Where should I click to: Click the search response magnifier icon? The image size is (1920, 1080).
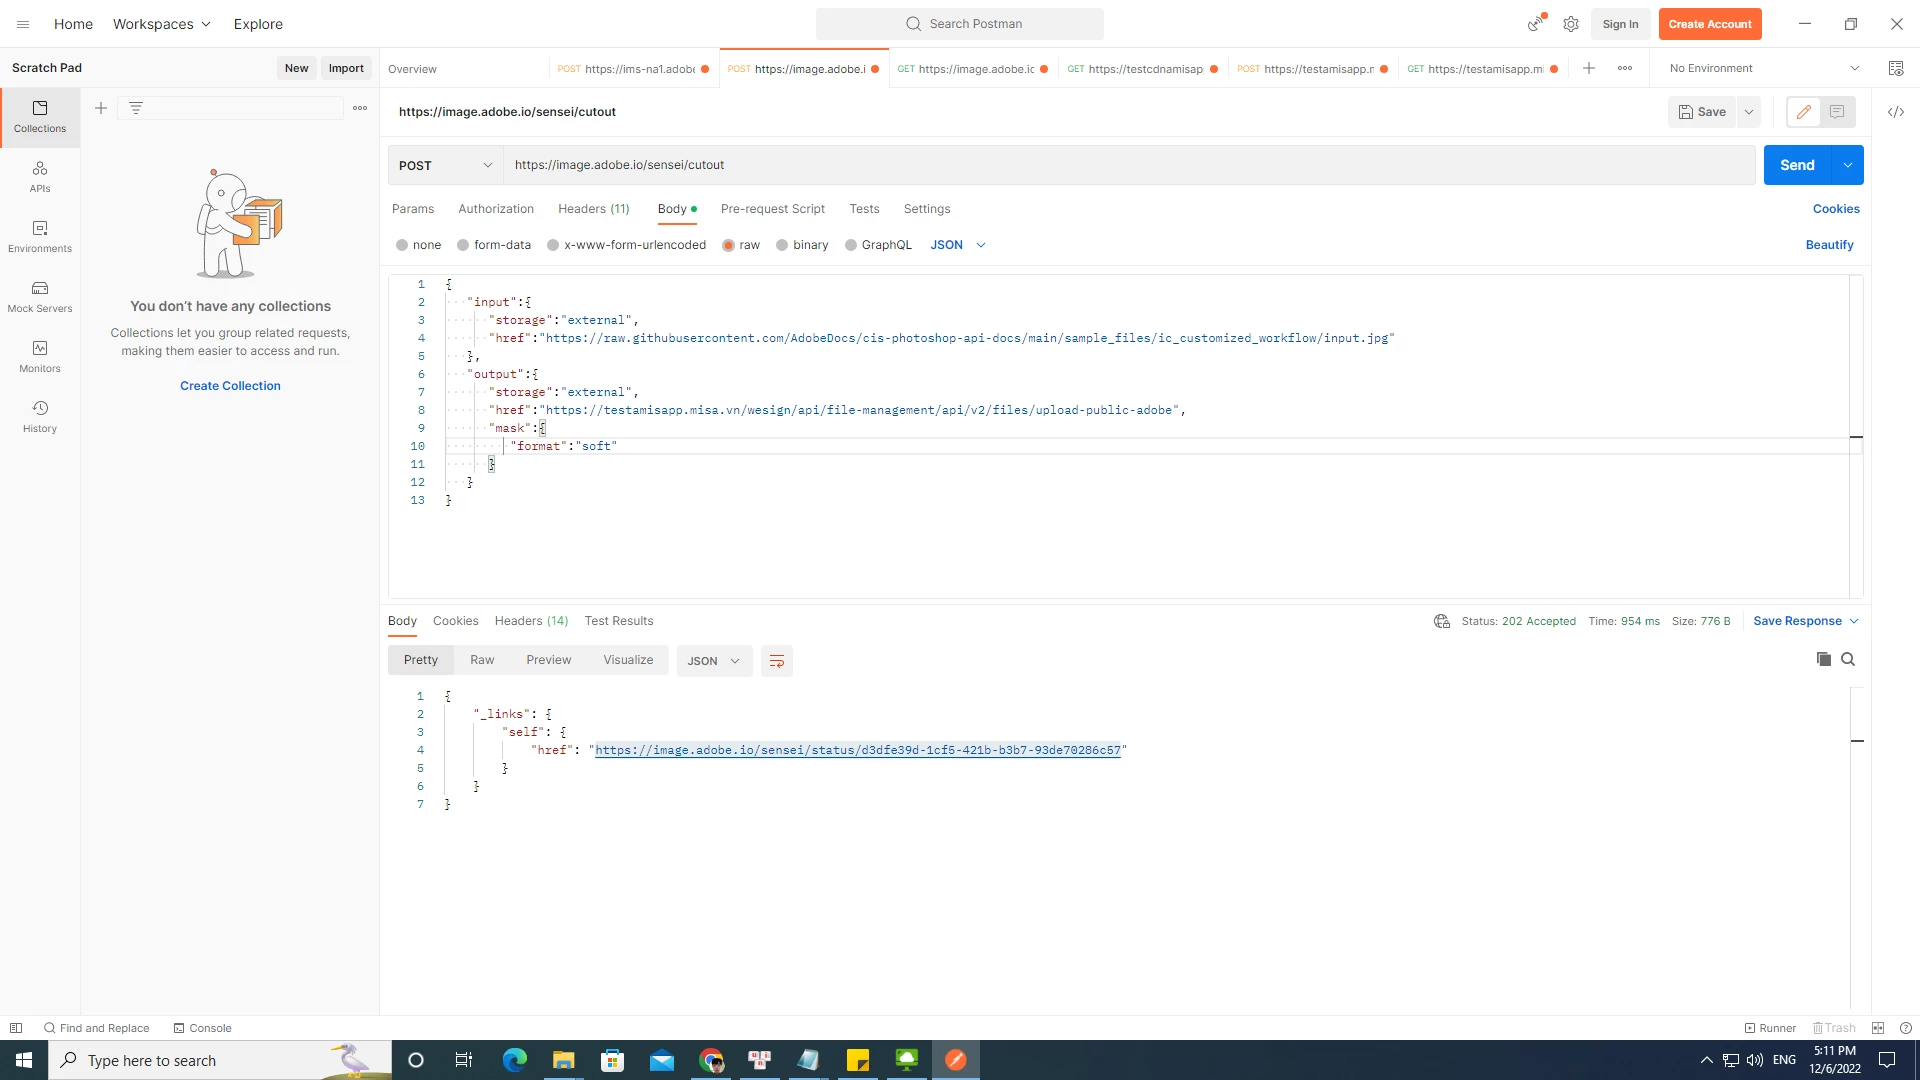(x=1848, y=659)
